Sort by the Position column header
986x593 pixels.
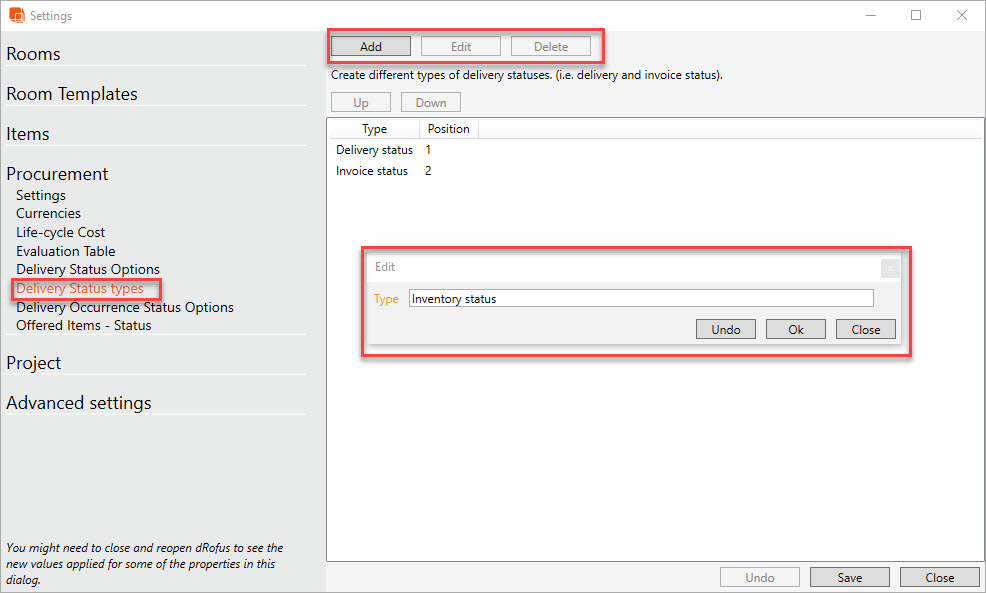coord(448,129)
